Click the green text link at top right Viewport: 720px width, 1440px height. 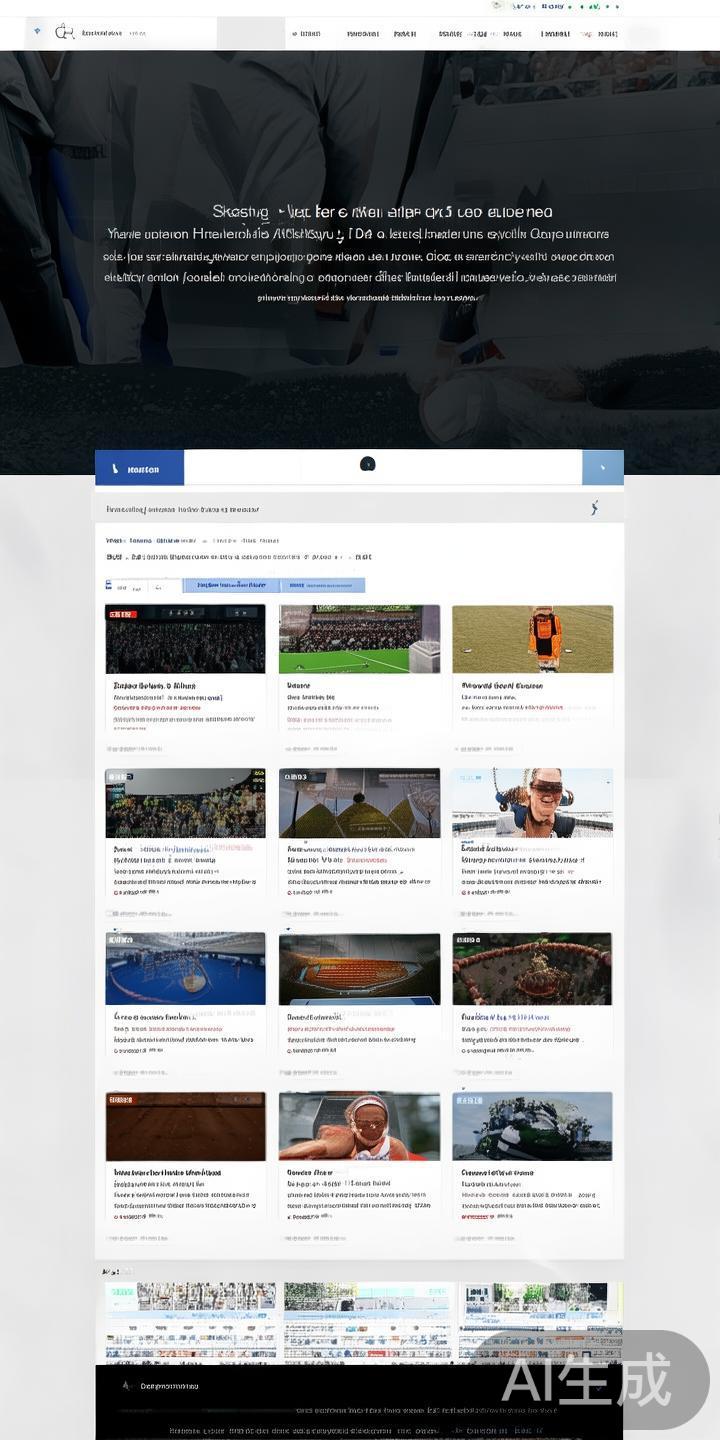point(556,6)
